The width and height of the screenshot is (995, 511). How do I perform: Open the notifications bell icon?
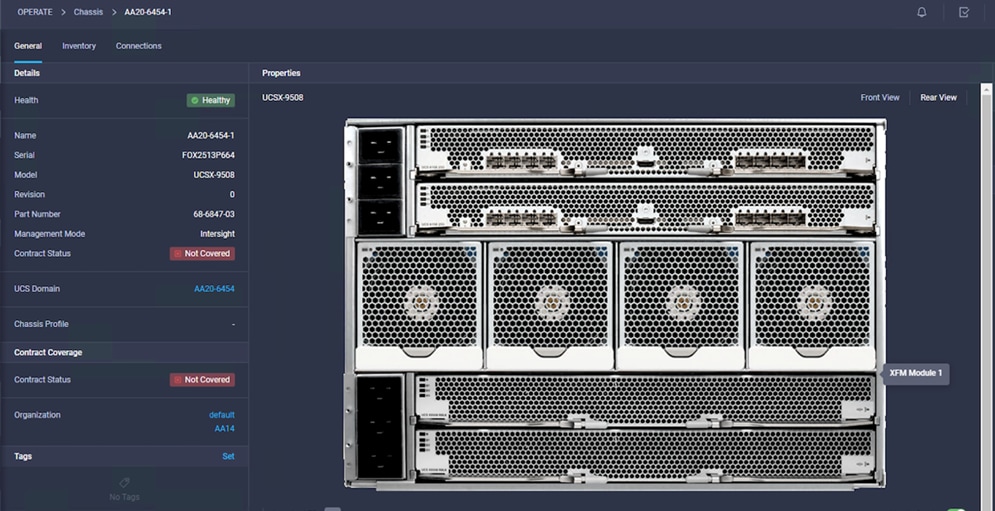click(921, 12)
